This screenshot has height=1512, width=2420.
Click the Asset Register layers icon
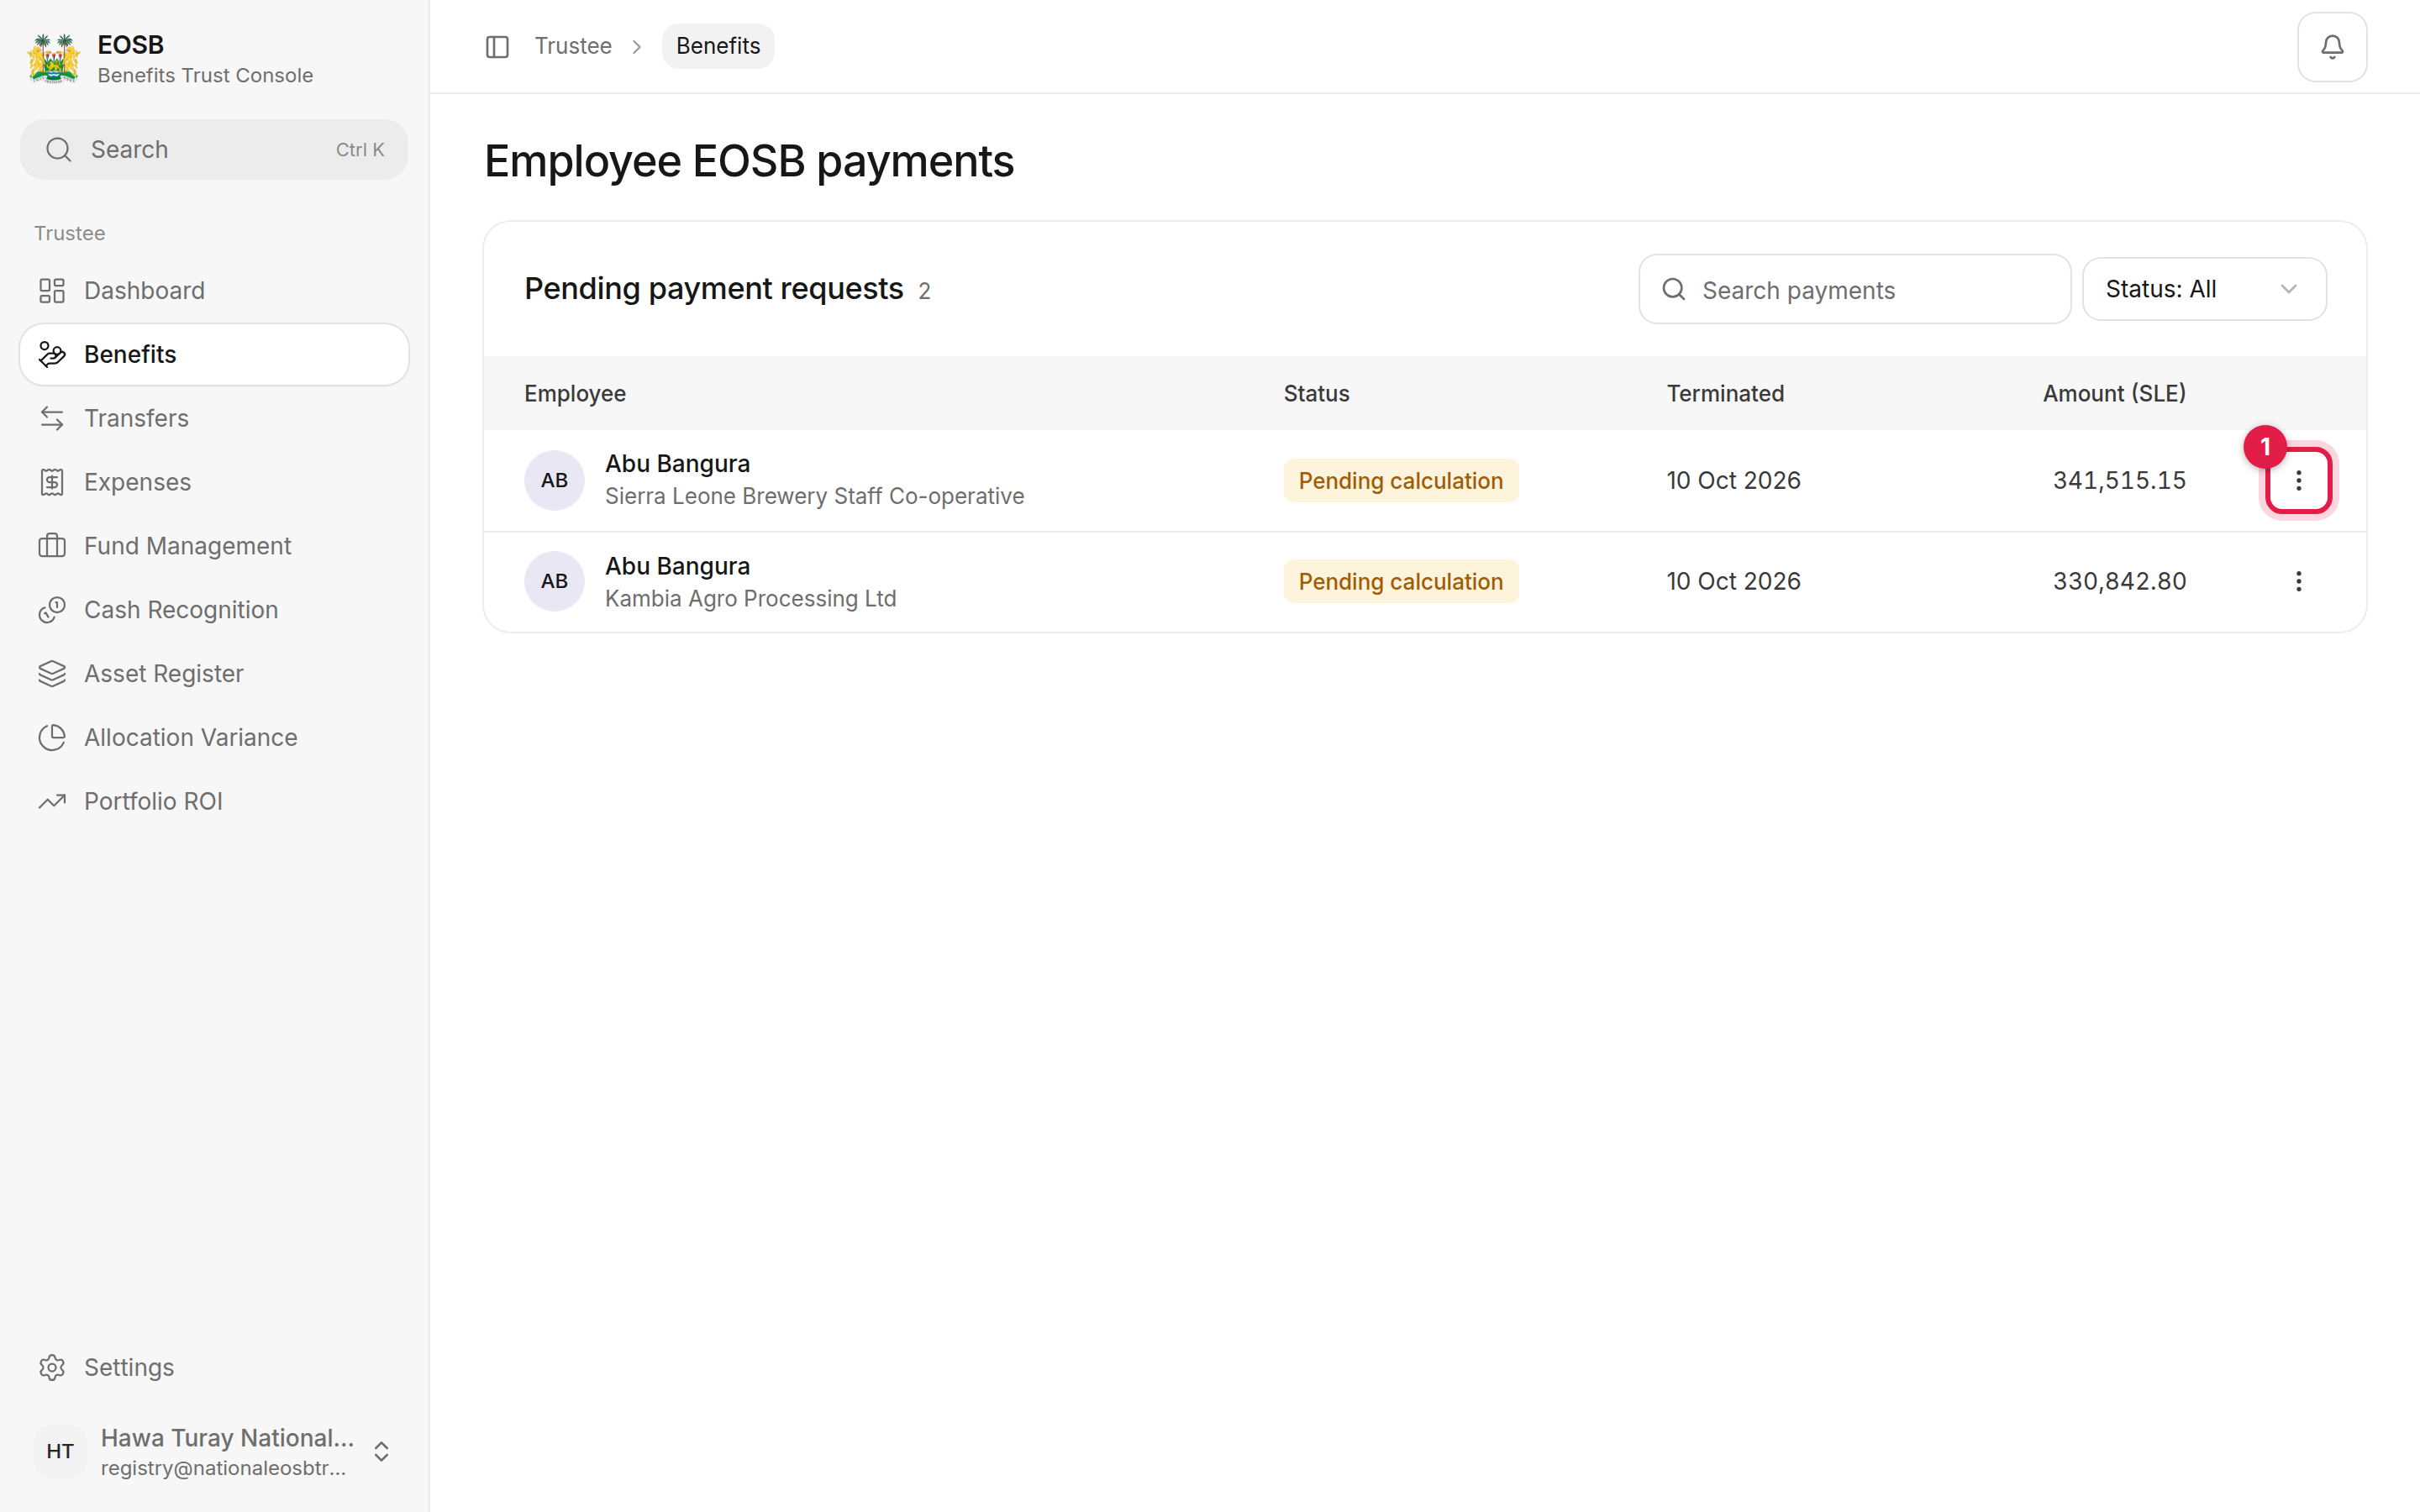pos(52,674)
